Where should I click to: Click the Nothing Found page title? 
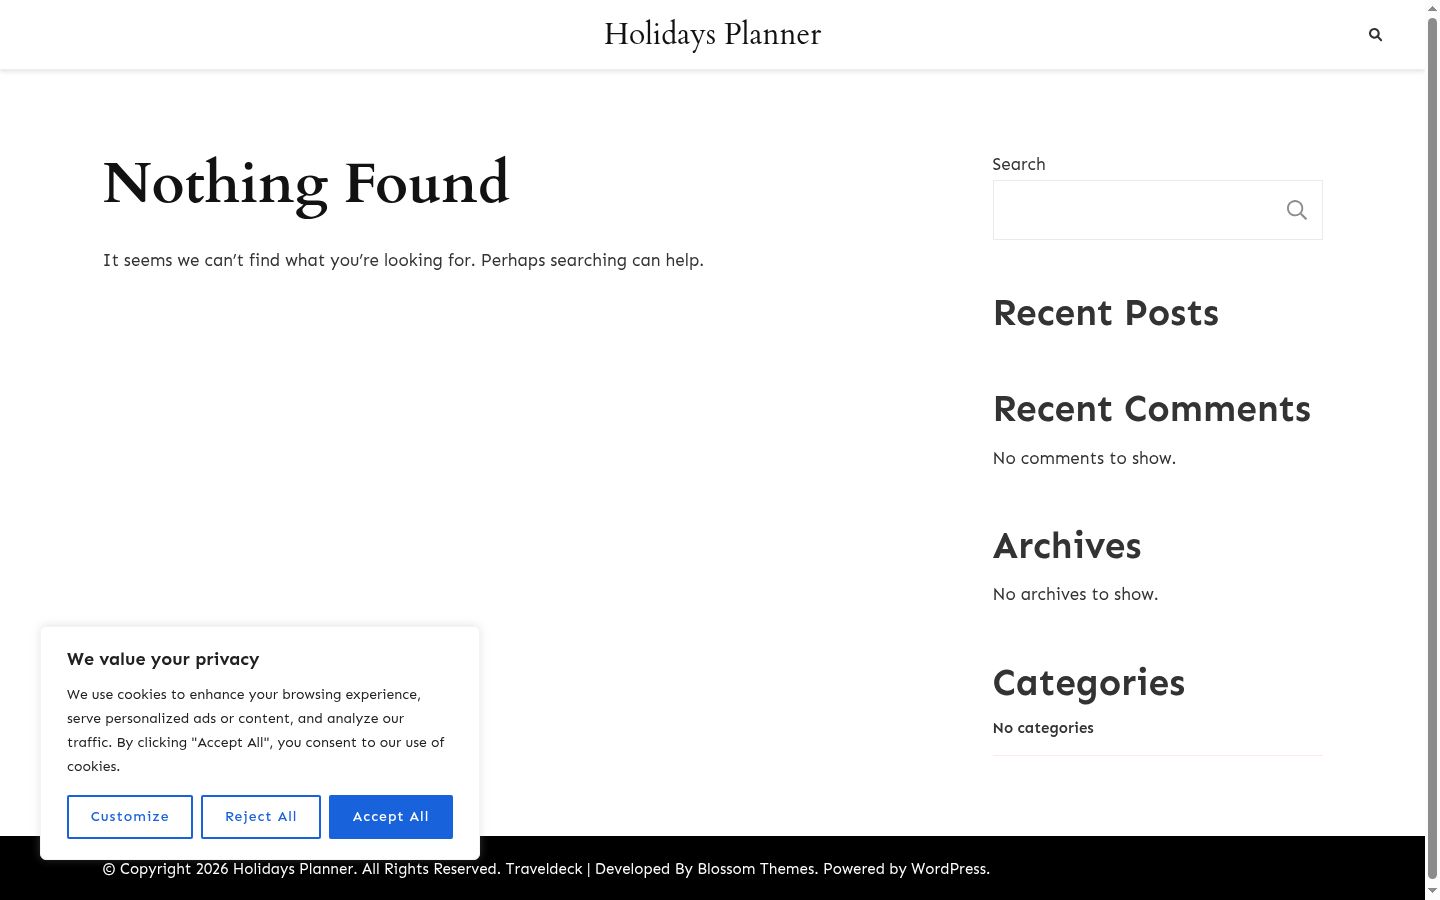(306, 183)
